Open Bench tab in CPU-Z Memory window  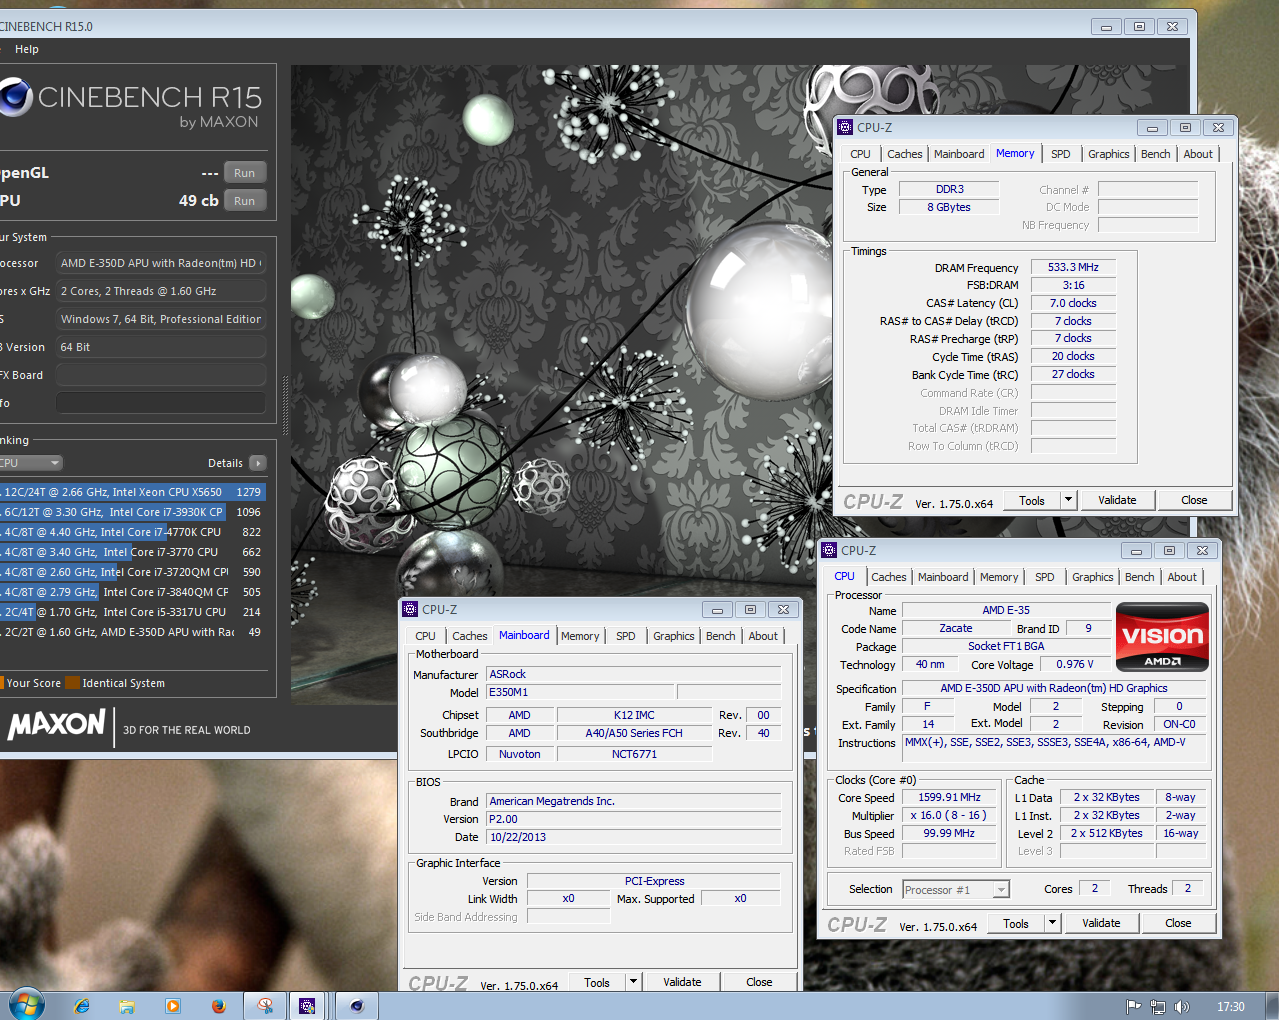[x=1155, y=154]
